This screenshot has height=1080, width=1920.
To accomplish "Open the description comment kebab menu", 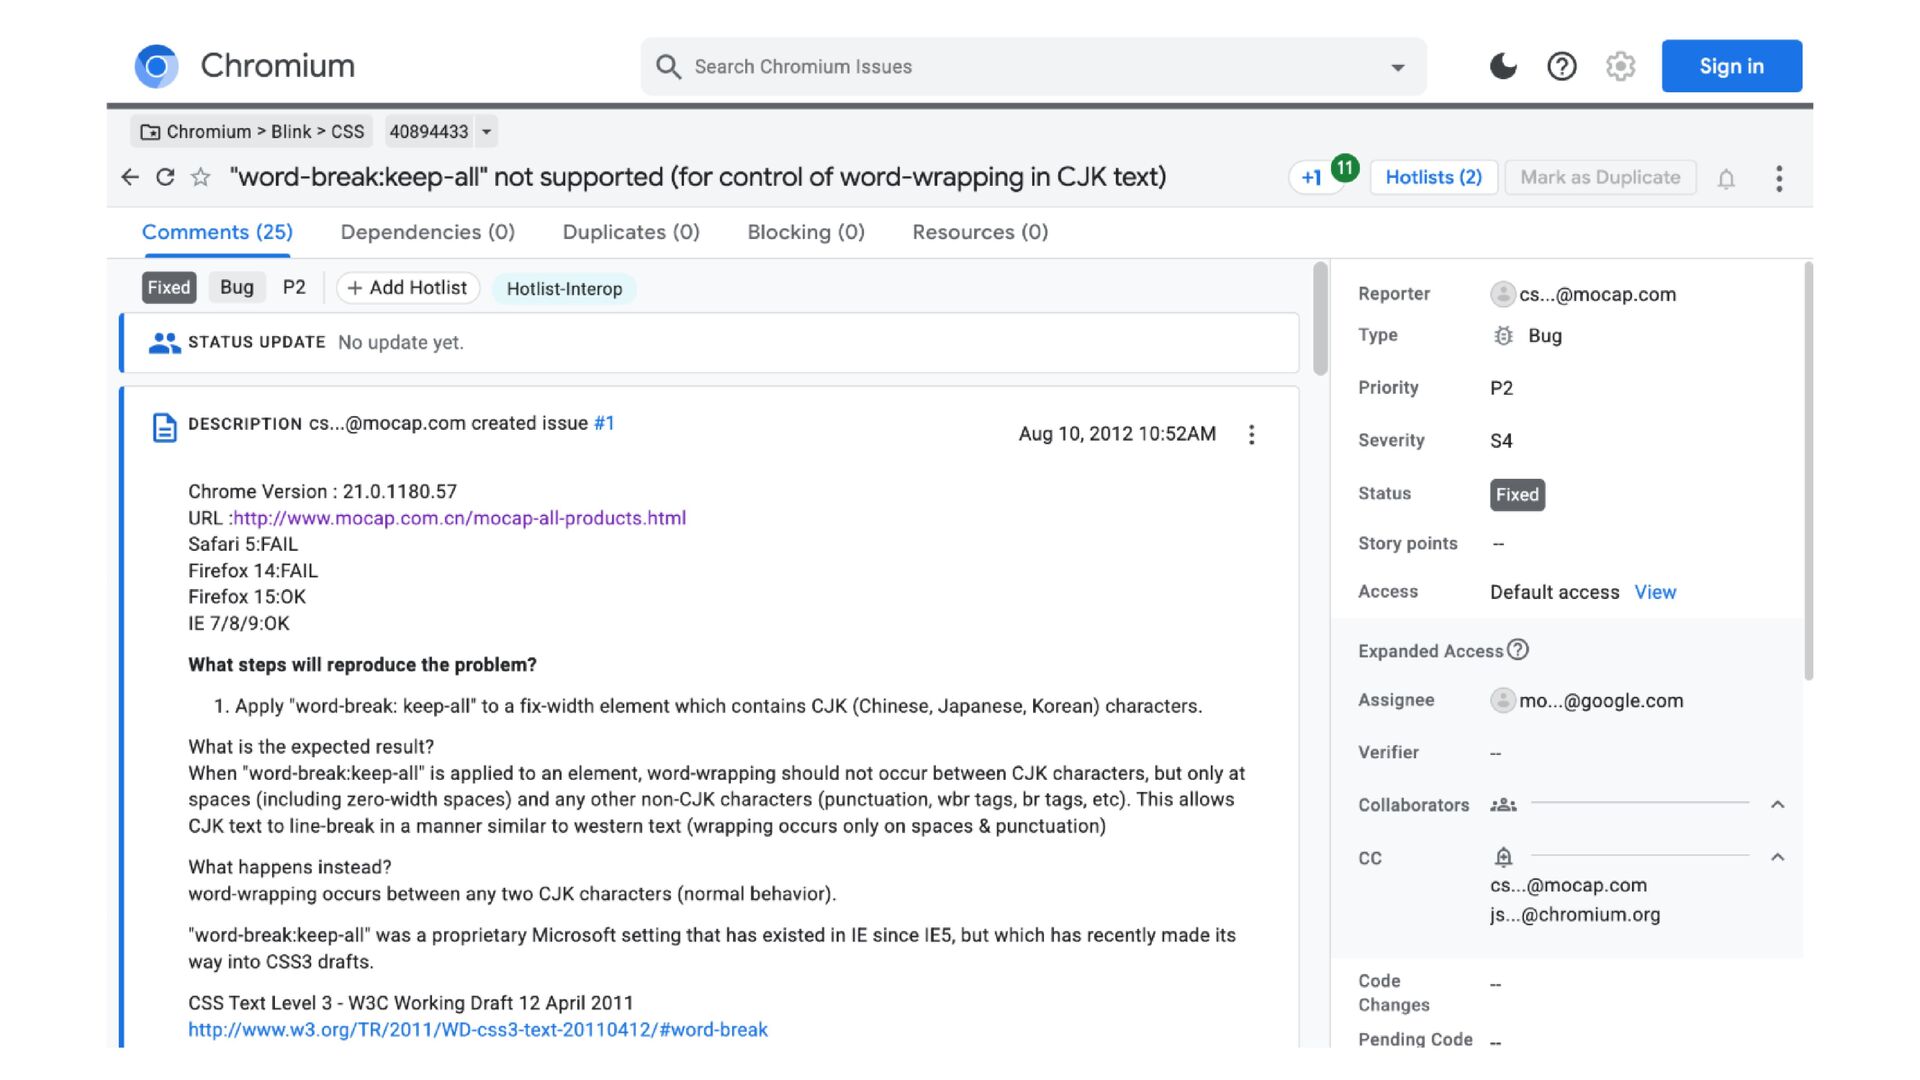I will tap(1251, 434).
